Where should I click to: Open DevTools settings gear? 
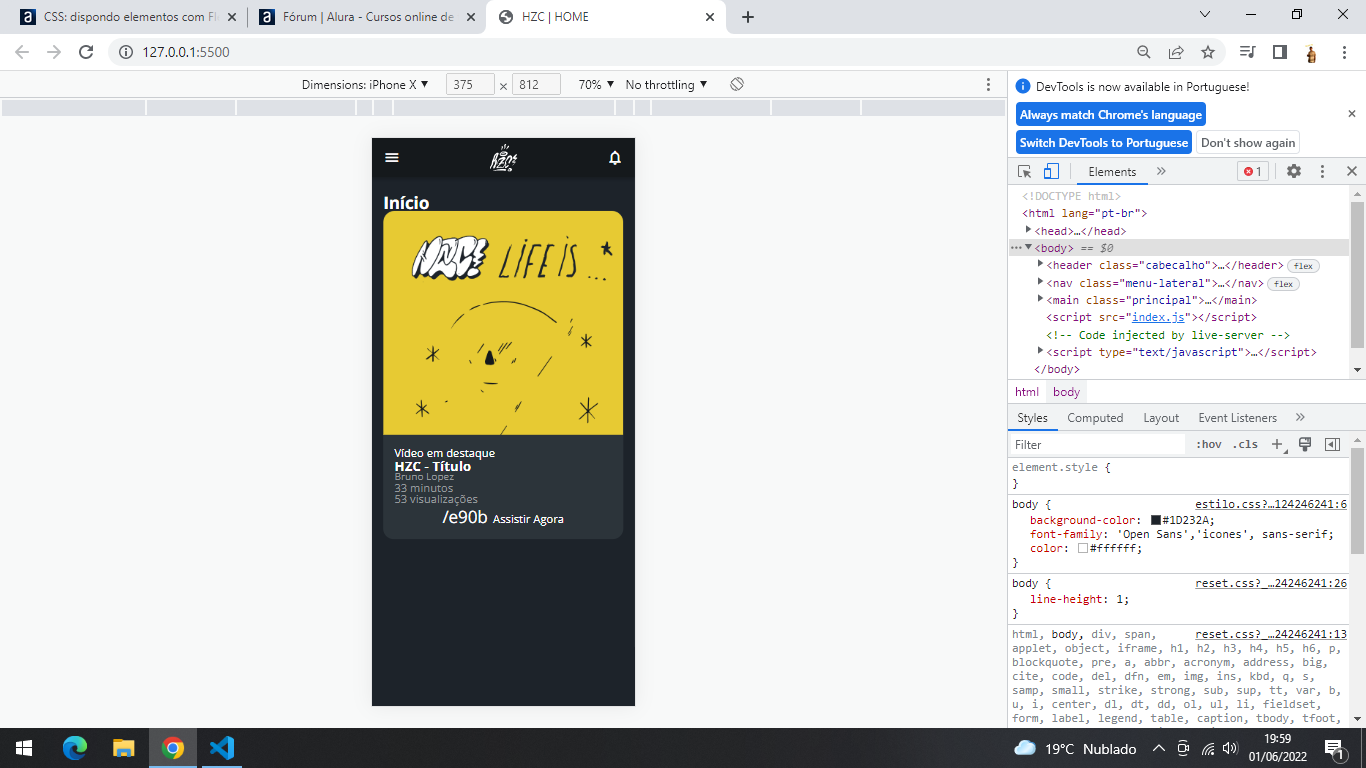[x=1294, y=171]
